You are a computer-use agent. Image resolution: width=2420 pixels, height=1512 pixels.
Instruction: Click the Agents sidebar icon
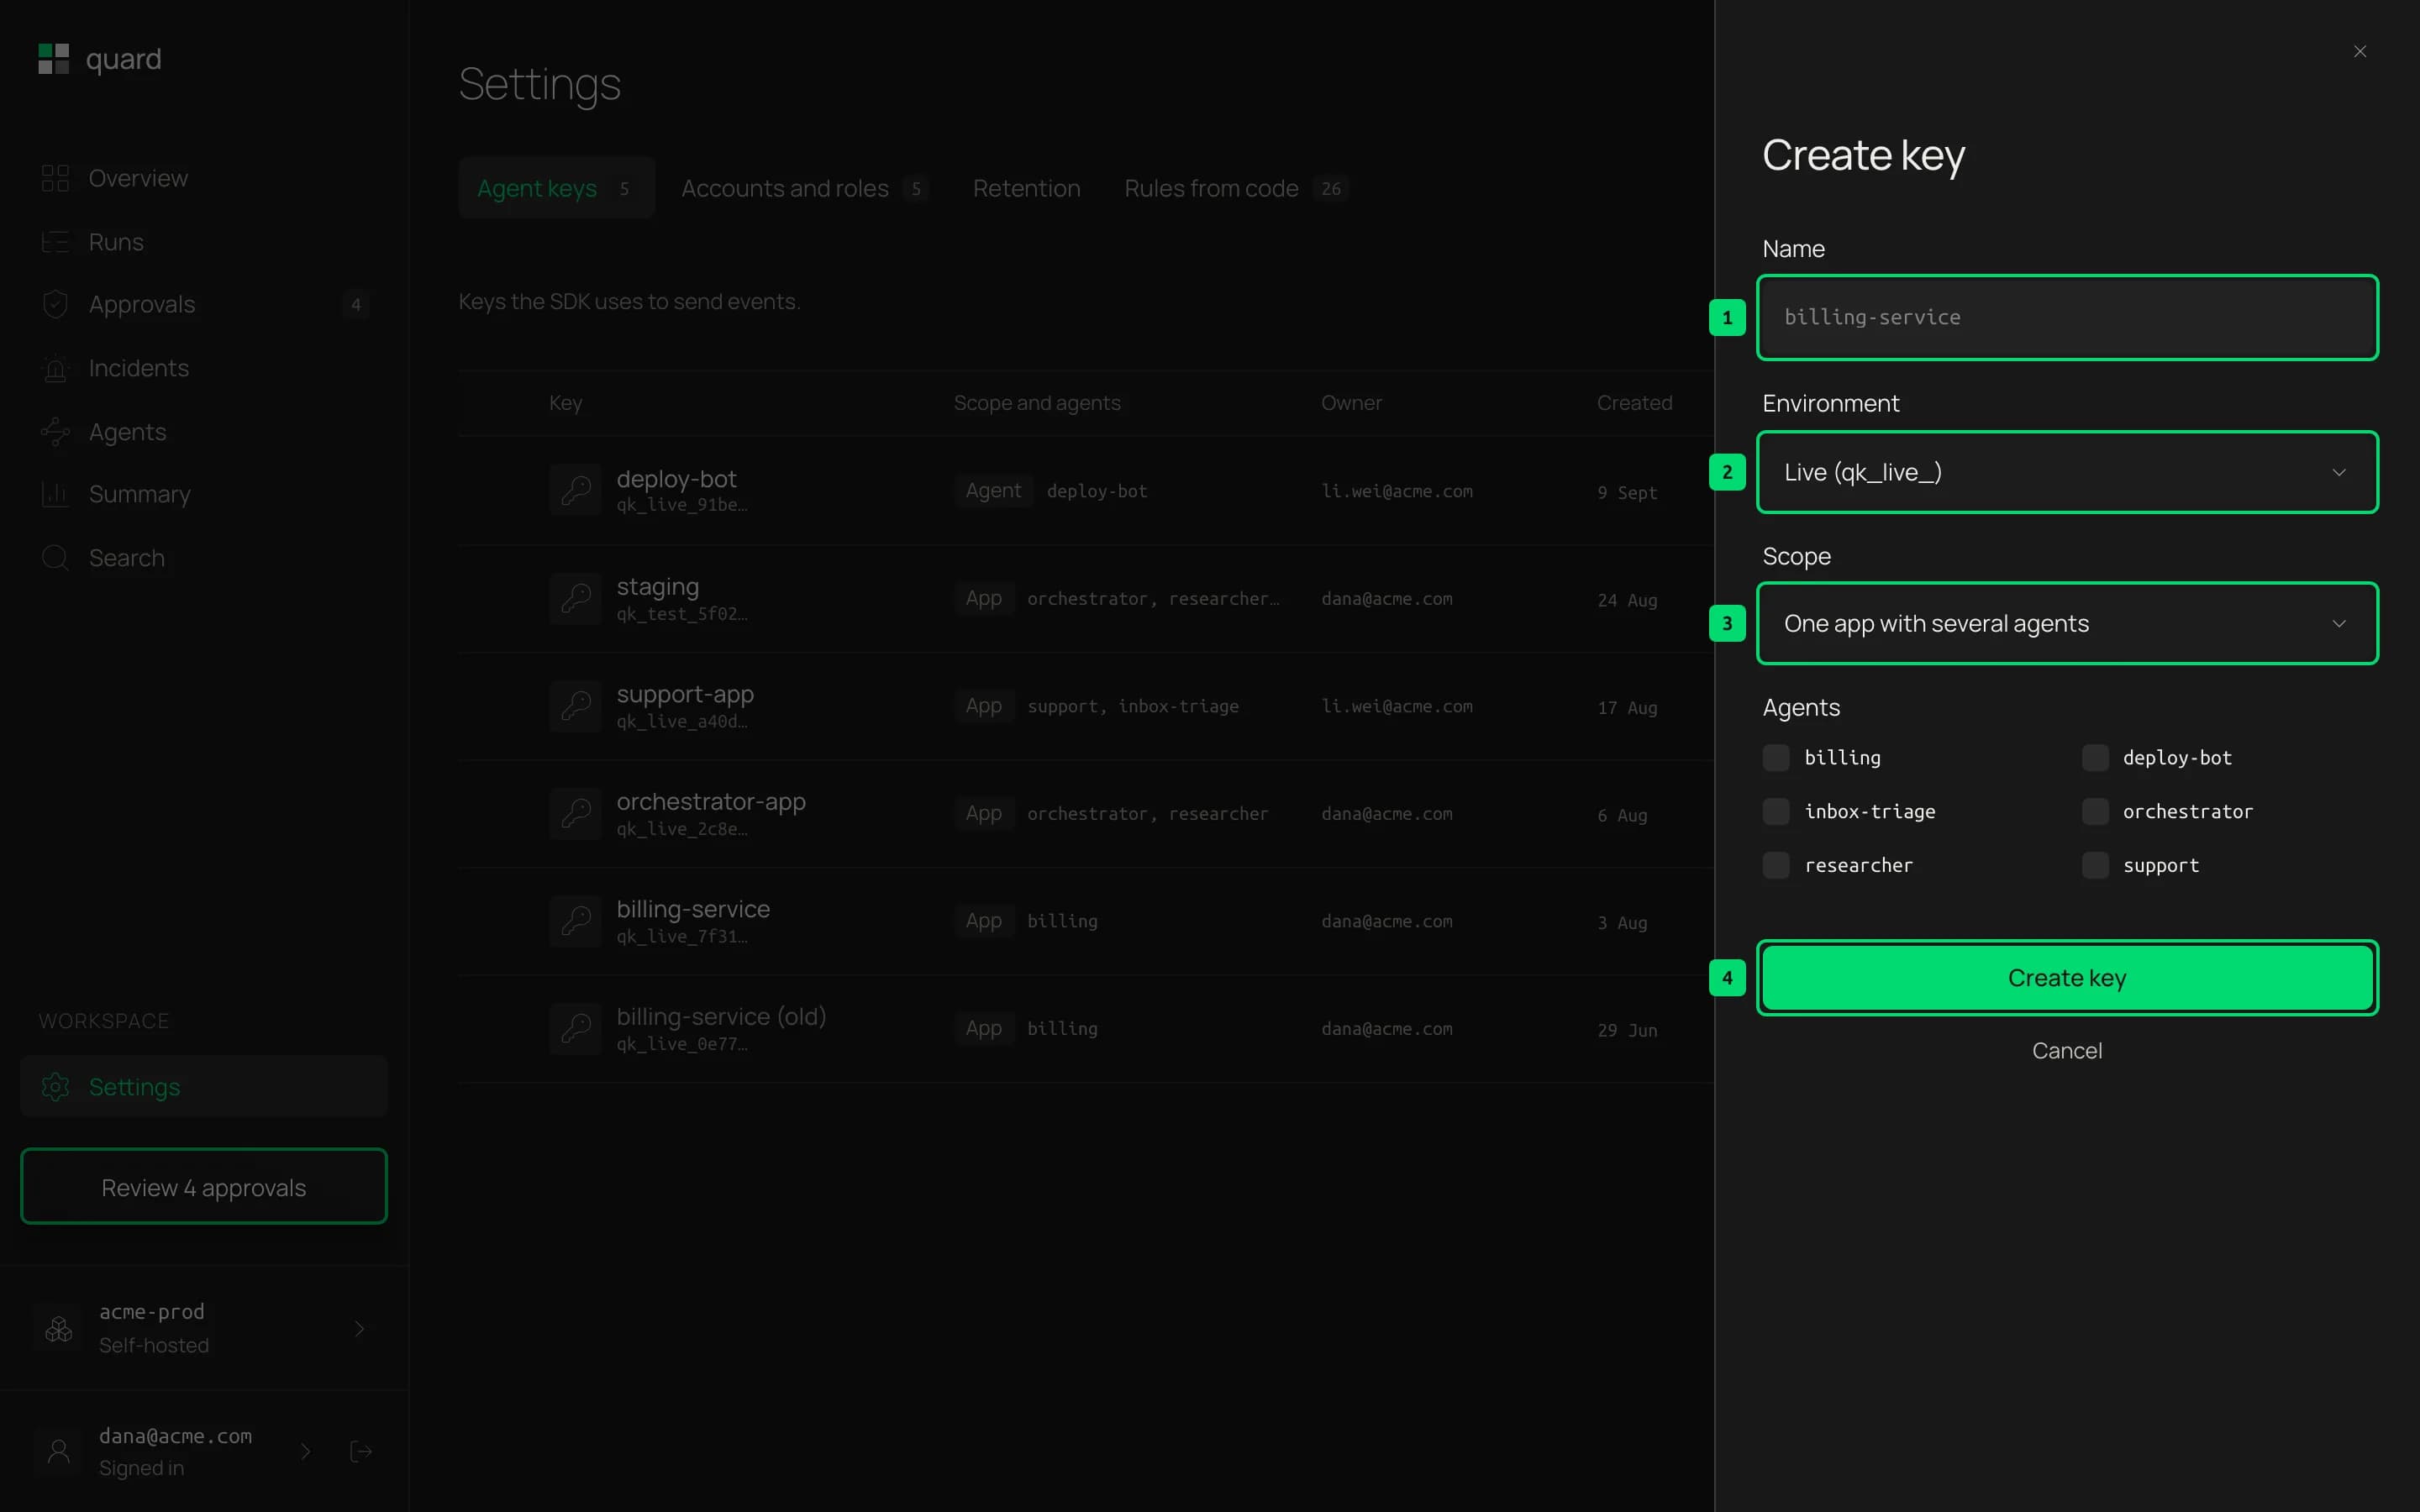[55, 432]
